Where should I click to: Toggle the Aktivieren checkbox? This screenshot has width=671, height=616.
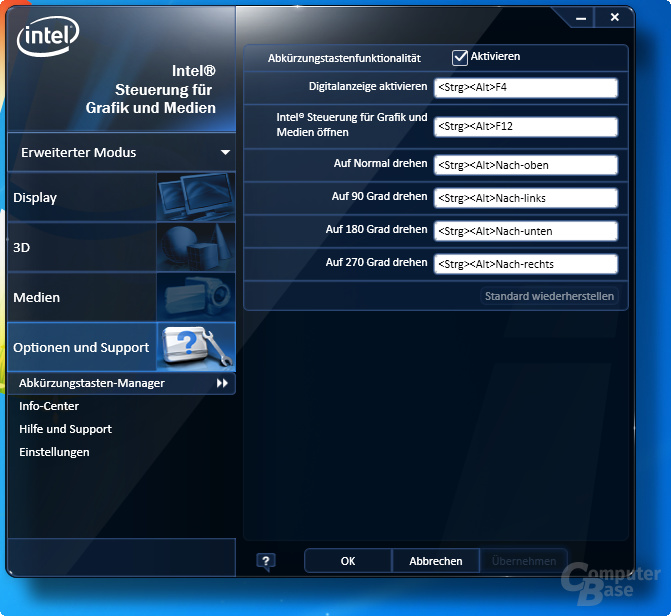point(460,57)
